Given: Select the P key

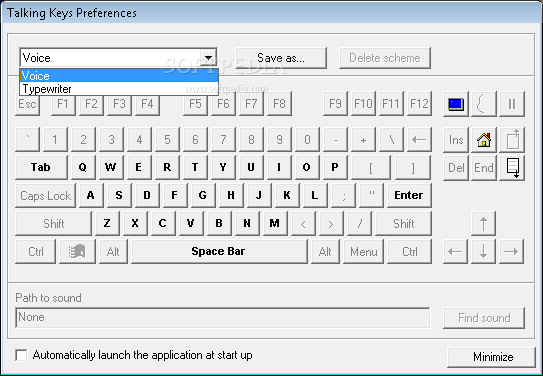Looking at the screenshot, I should pos(335,168).
